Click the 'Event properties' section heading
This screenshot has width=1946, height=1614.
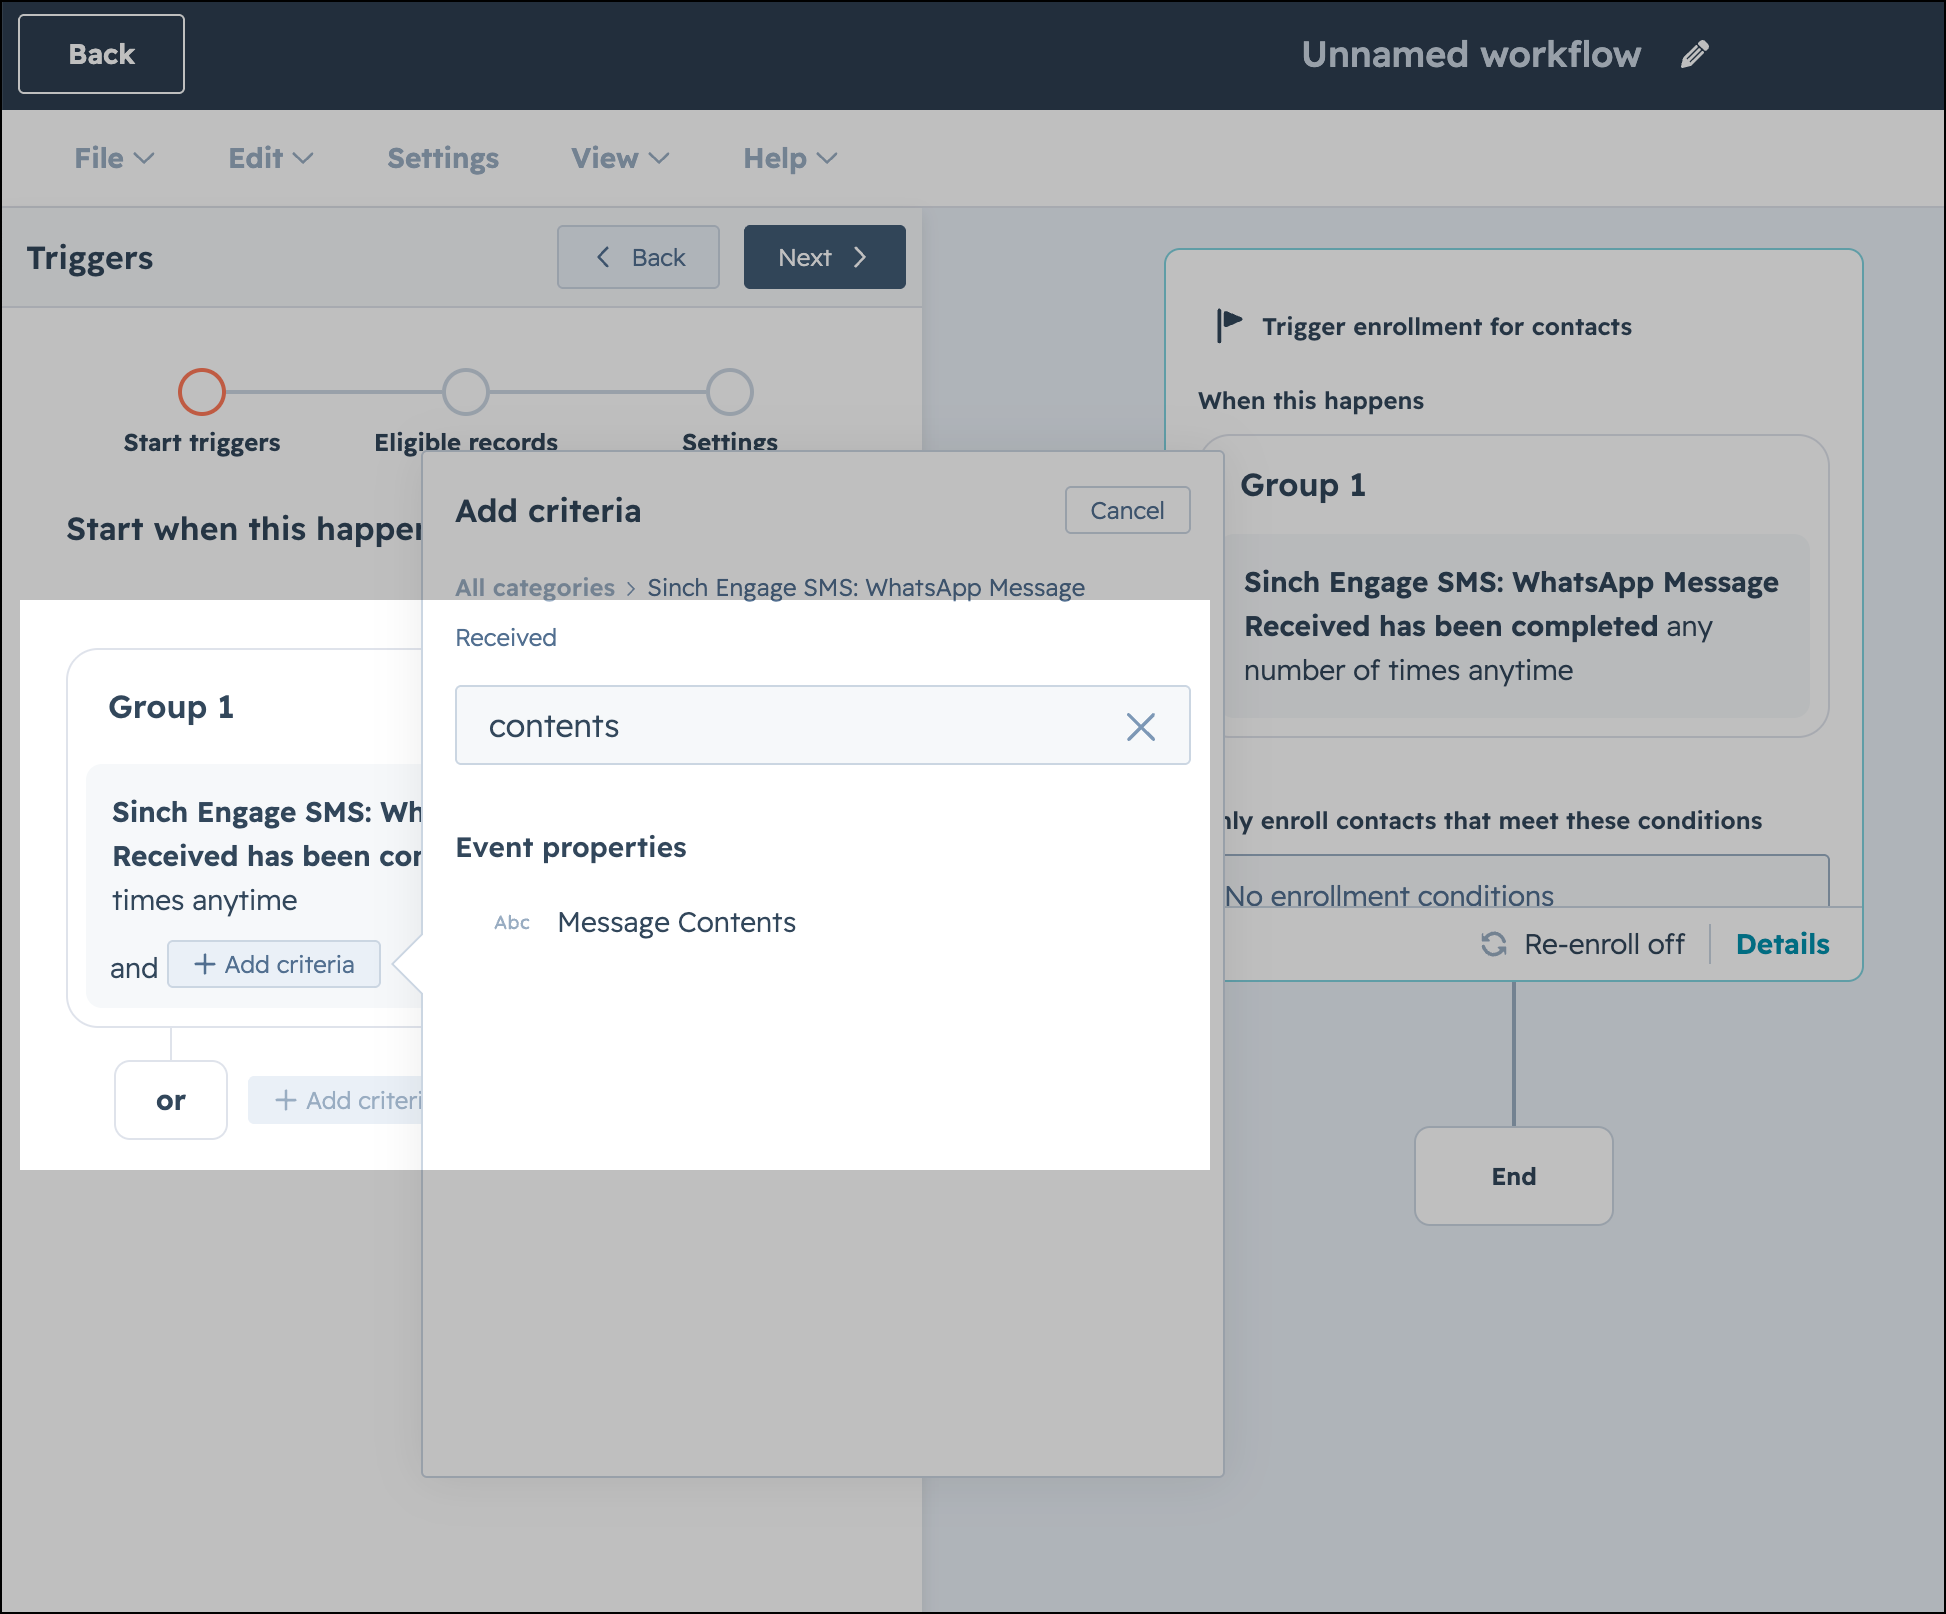coord(571,847)
